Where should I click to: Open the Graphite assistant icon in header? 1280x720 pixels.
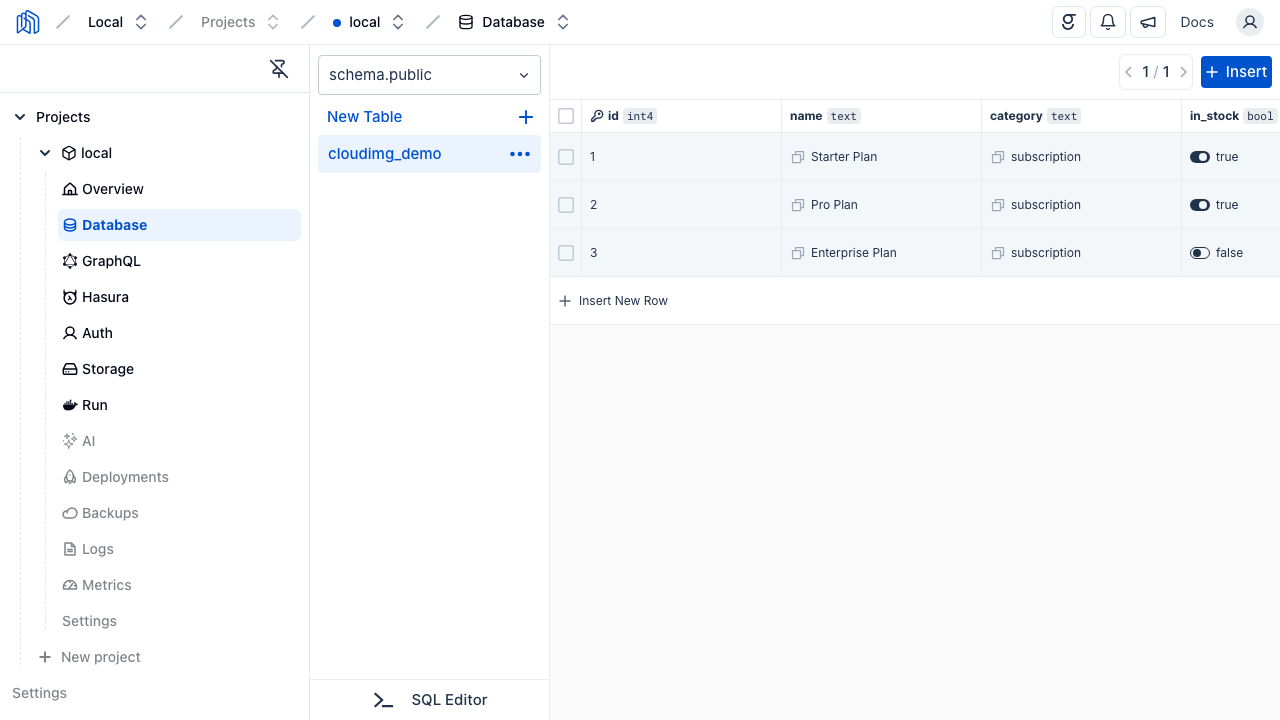[x=1069, y=22]
